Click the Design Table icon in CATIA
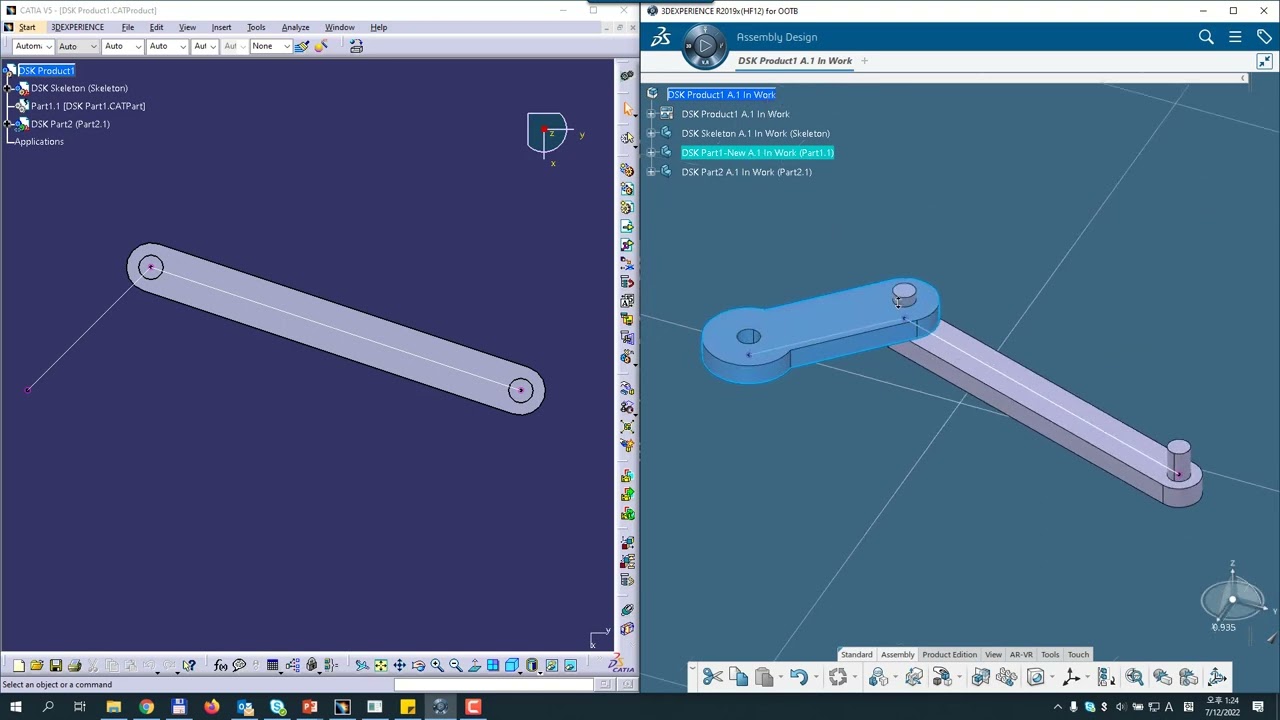This screenshot has width=1280, height=720. tap(272, 665)
